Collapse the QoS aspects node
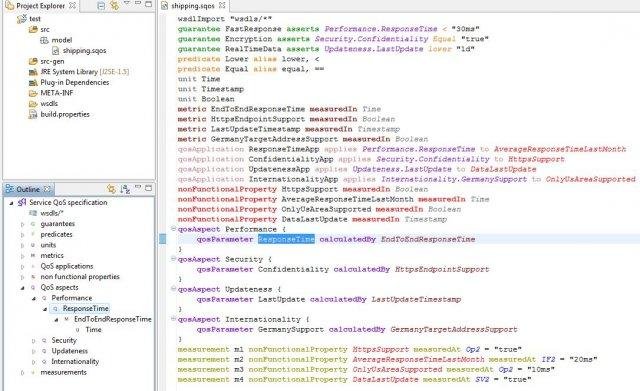 click(22, 288)
